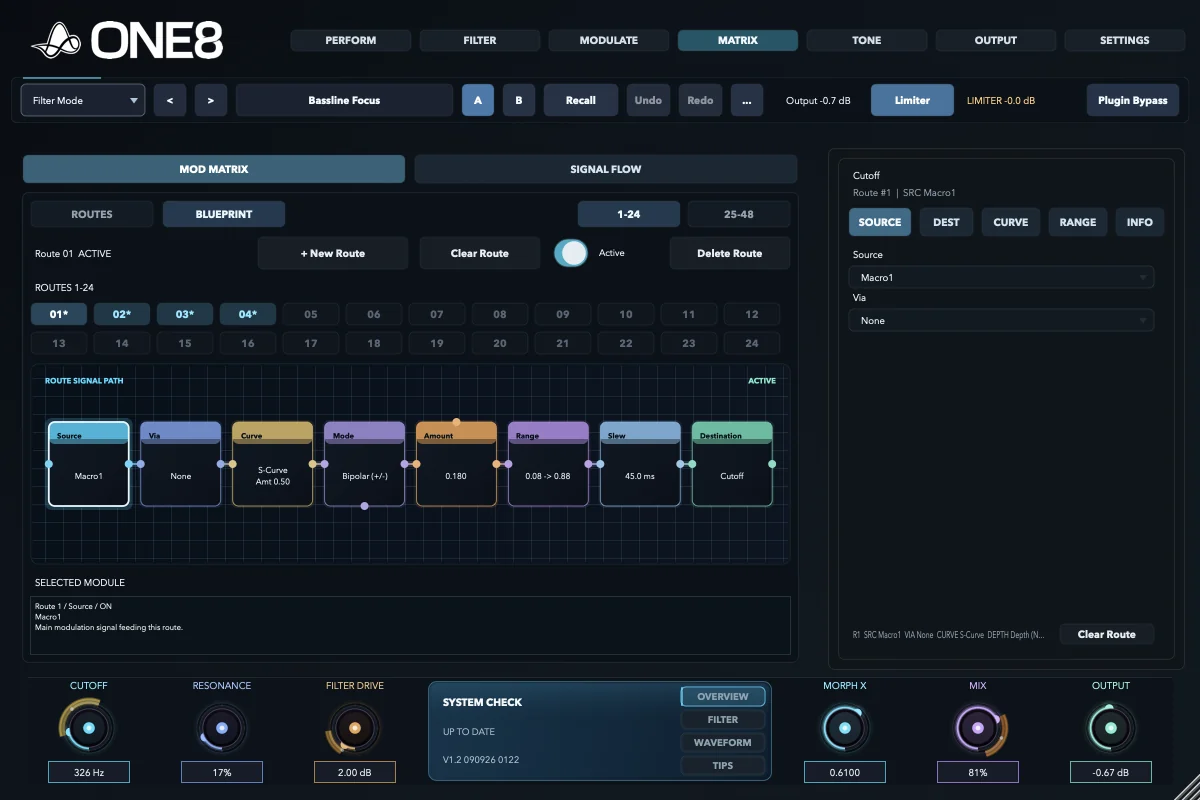Click the Bassline Focus preset name

coord(345,100)
